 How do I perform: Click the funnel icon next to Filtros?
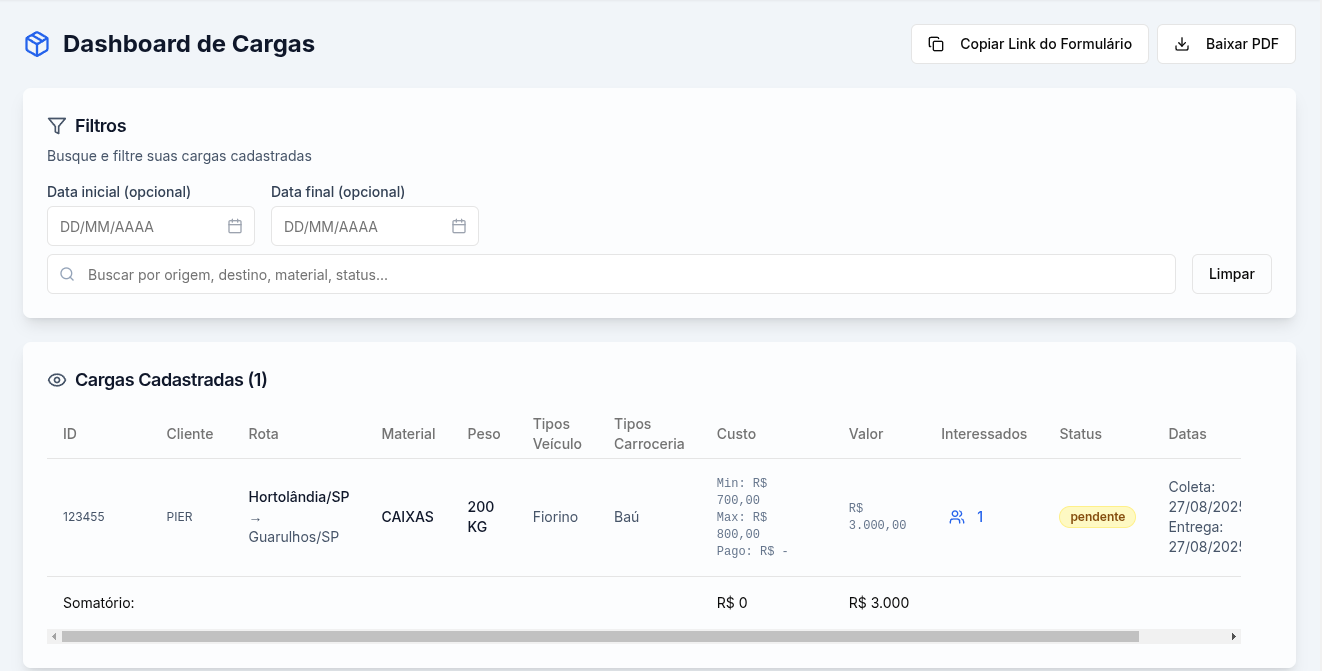click(57, 126)
